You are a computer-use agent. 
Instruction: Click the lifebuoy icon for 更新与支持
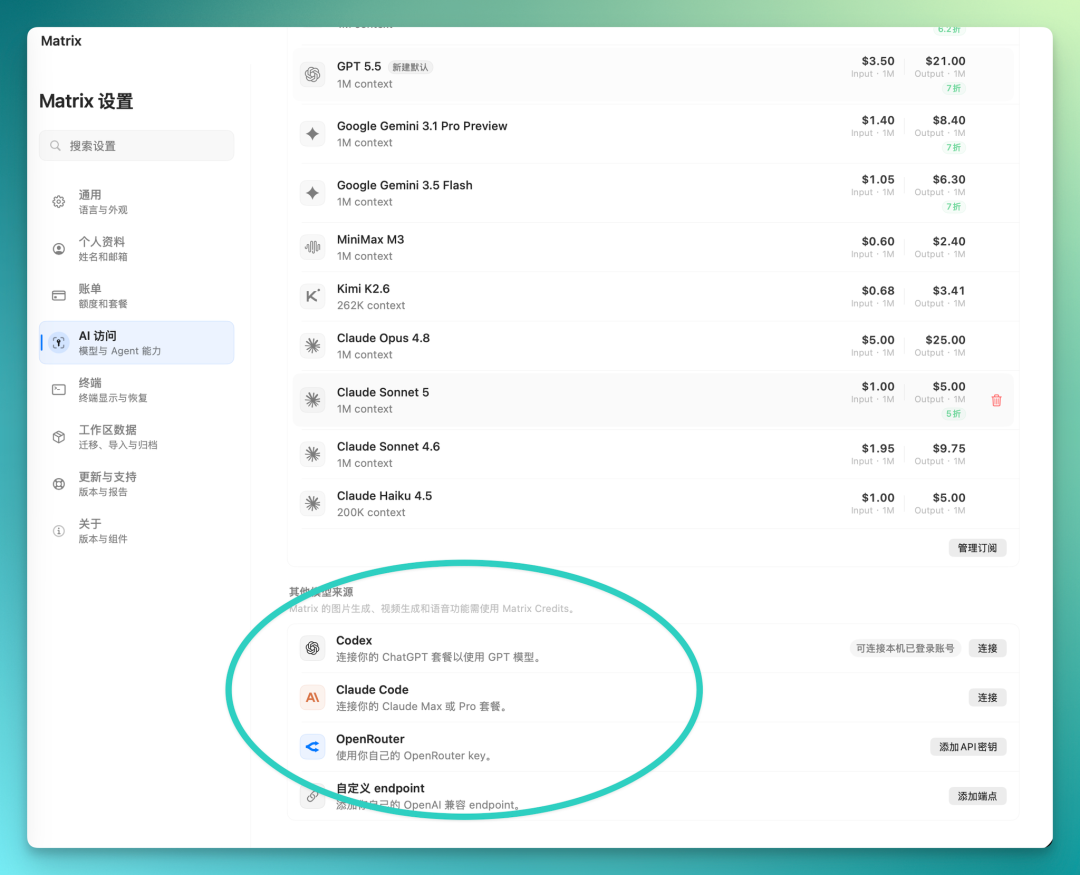click(x=59, y=484)
